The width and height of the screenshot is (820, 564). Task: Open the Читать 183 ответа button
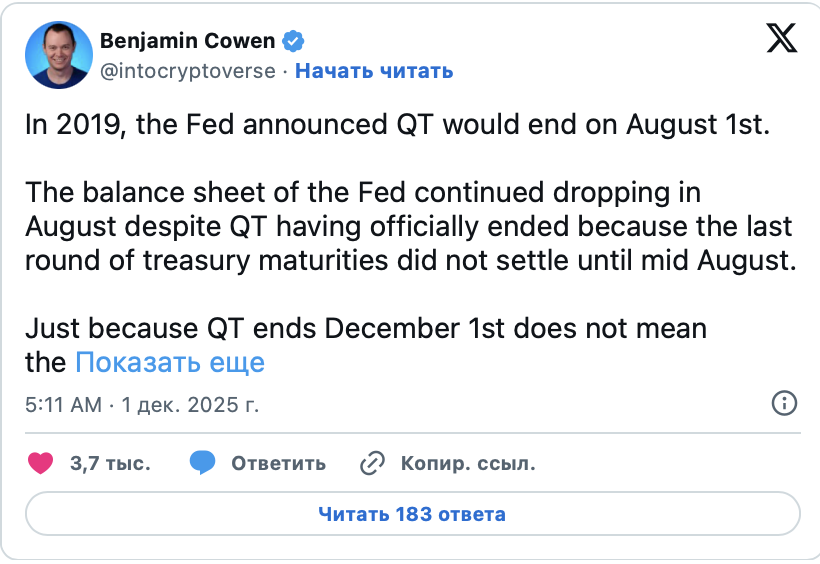click(412, 514)
